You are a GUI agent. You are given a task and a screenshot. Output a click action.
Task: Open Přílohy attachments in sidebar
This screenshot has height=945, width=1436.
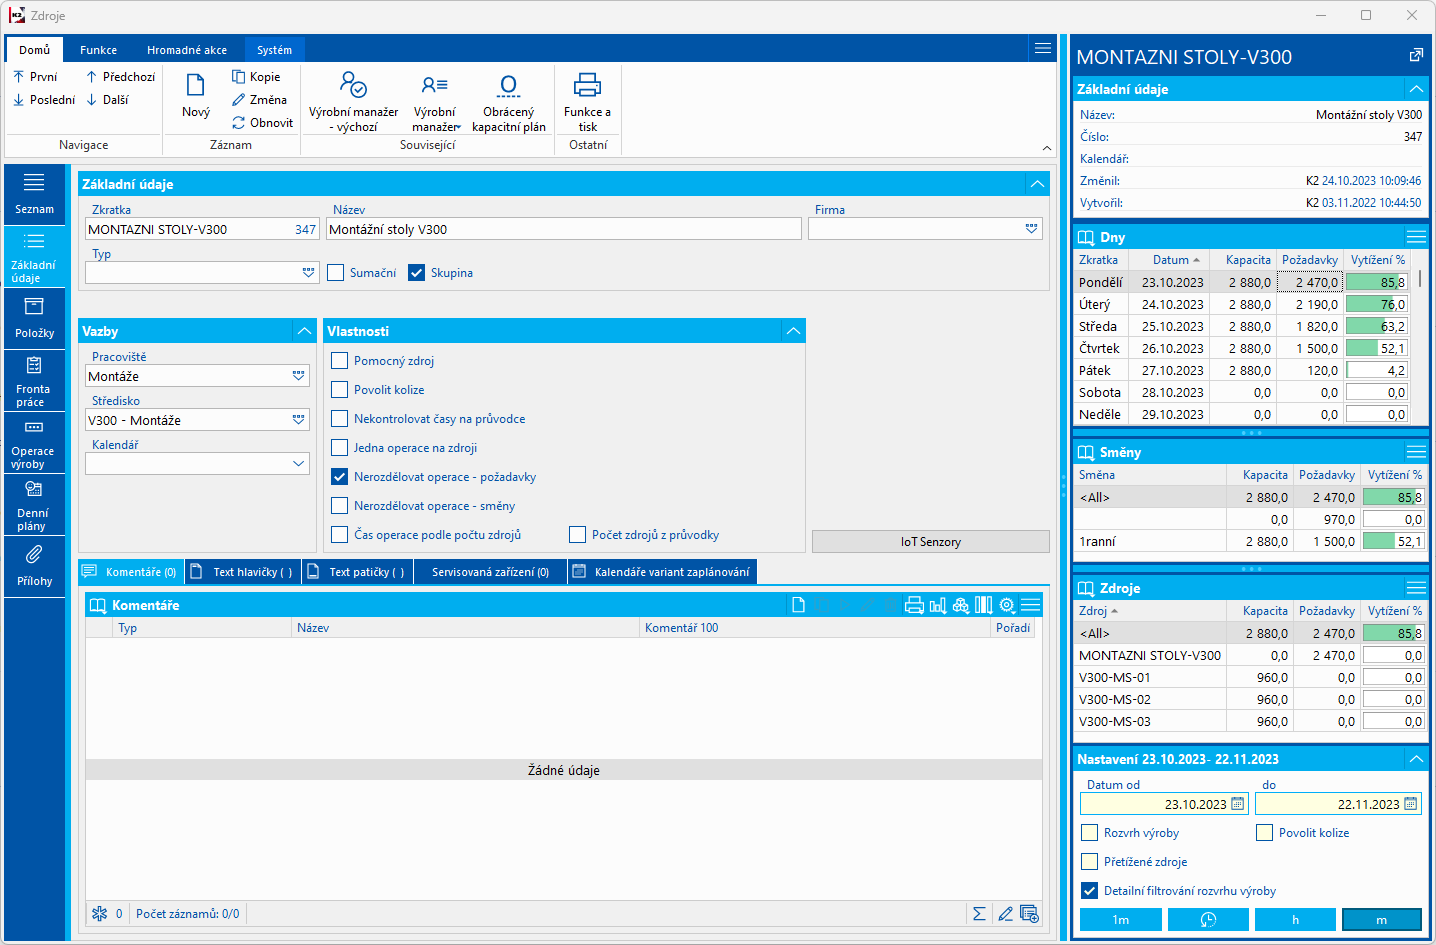pos(34,566)
